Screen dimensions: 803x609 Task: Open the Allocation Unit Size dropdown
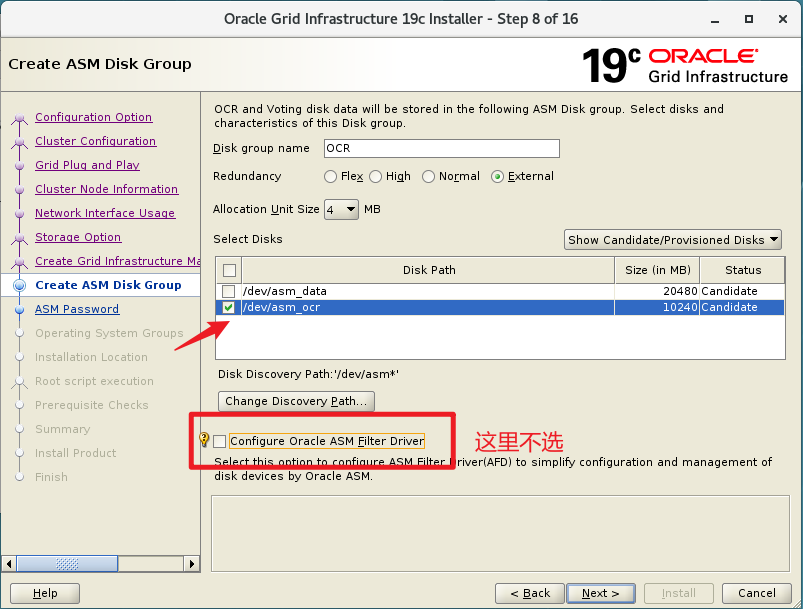pos(341,209)
